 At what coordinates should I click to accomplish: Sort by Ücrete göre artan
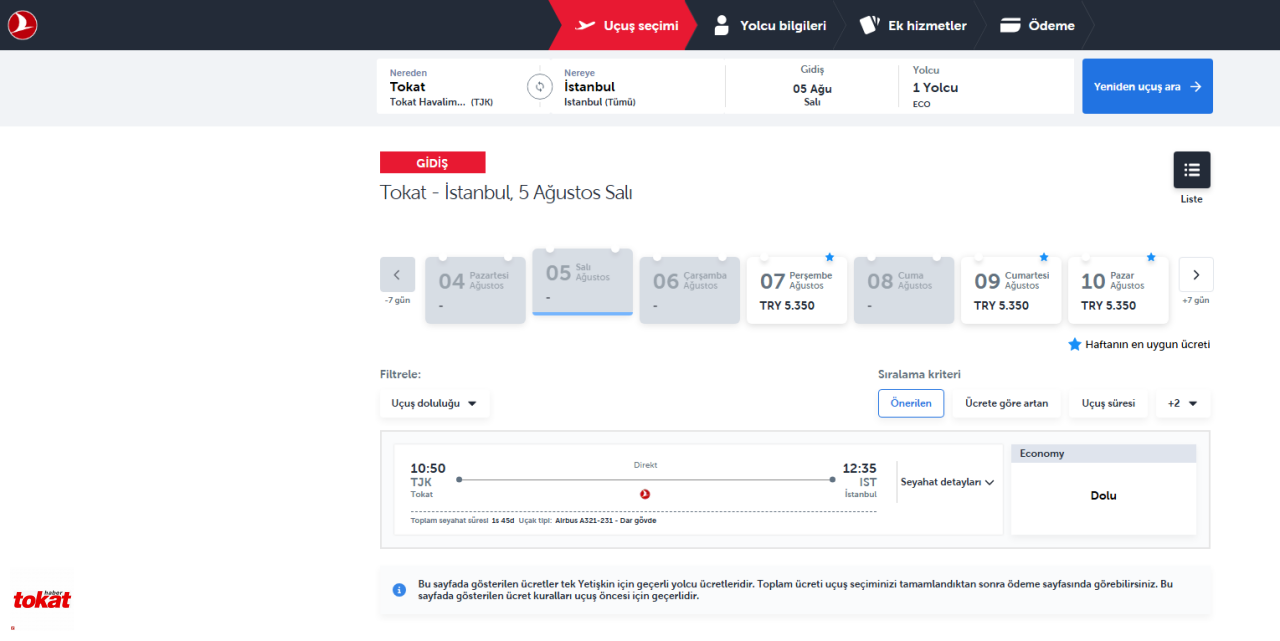pyautogui.click(x=1007, y=403)
